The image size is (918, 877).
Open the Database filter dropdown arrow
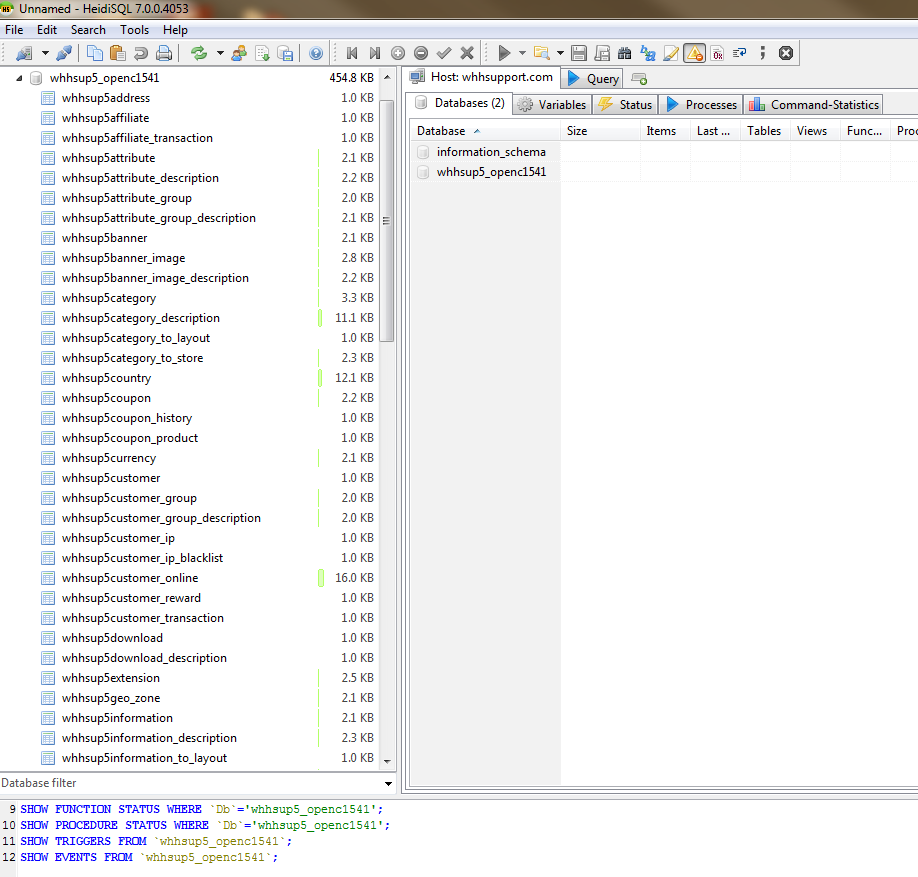point(388,784)
